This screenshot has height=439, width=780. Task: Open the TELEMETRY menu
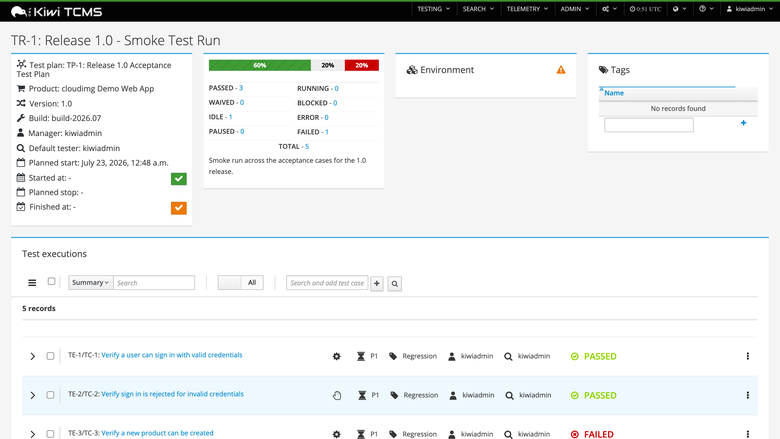[x=527, y=9]
